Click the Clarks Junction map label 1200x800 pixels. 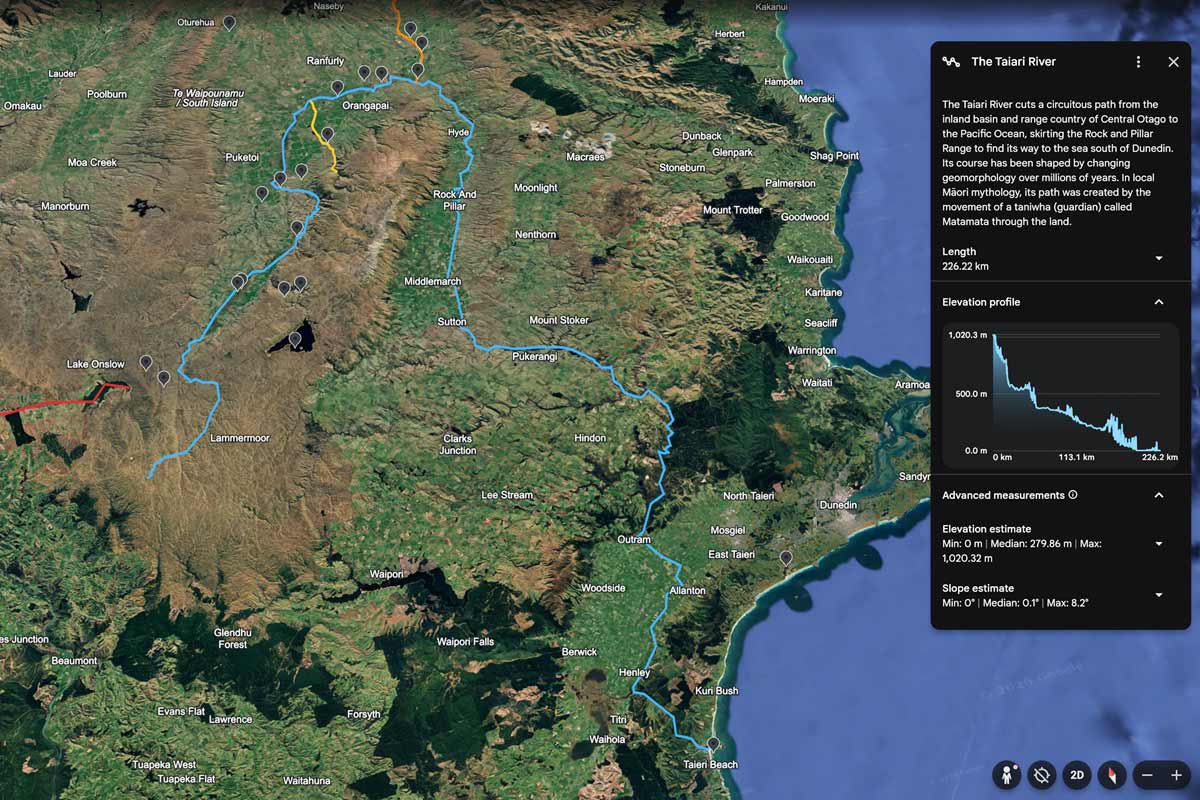pos(458,444)
